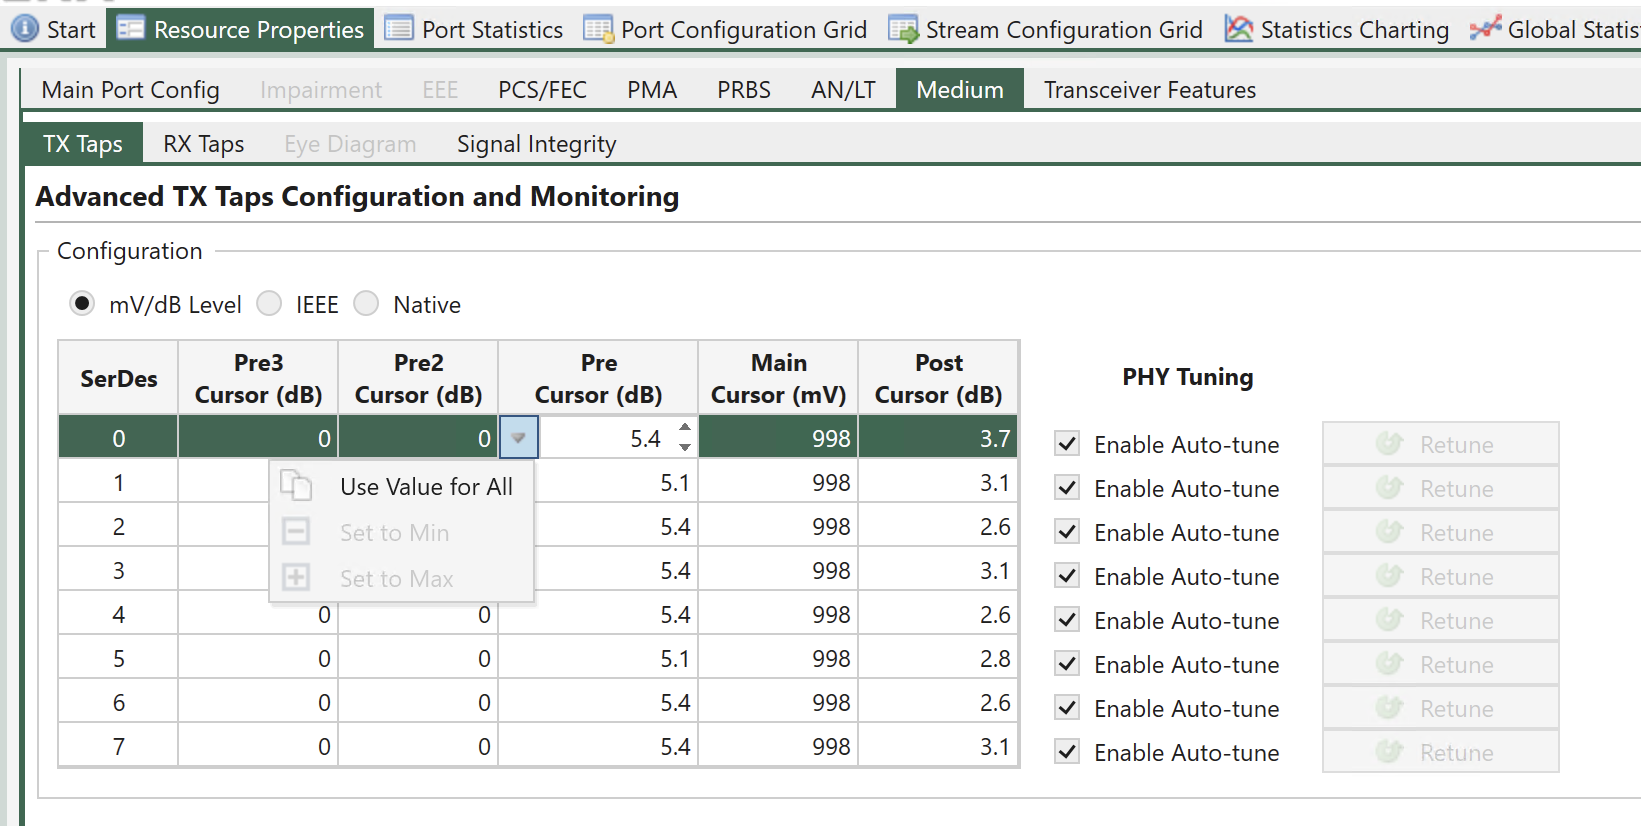Image resolution: width=1641 pixels, height=826 pixels.
Task: Click the Pre Cursor 5.4 input field in row 0
Action: click(x=606, y=438)
